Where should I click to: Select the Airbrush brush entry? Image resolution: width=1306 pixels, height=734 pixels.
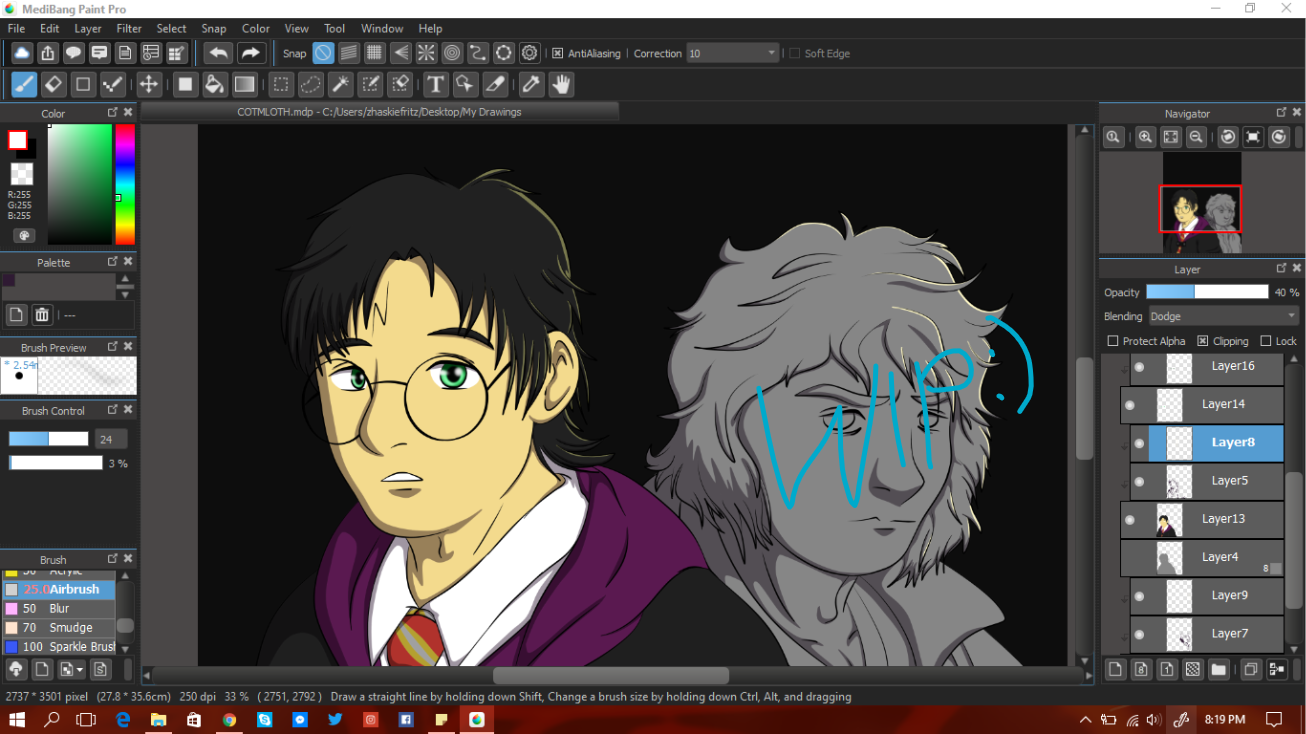(59, 589)
